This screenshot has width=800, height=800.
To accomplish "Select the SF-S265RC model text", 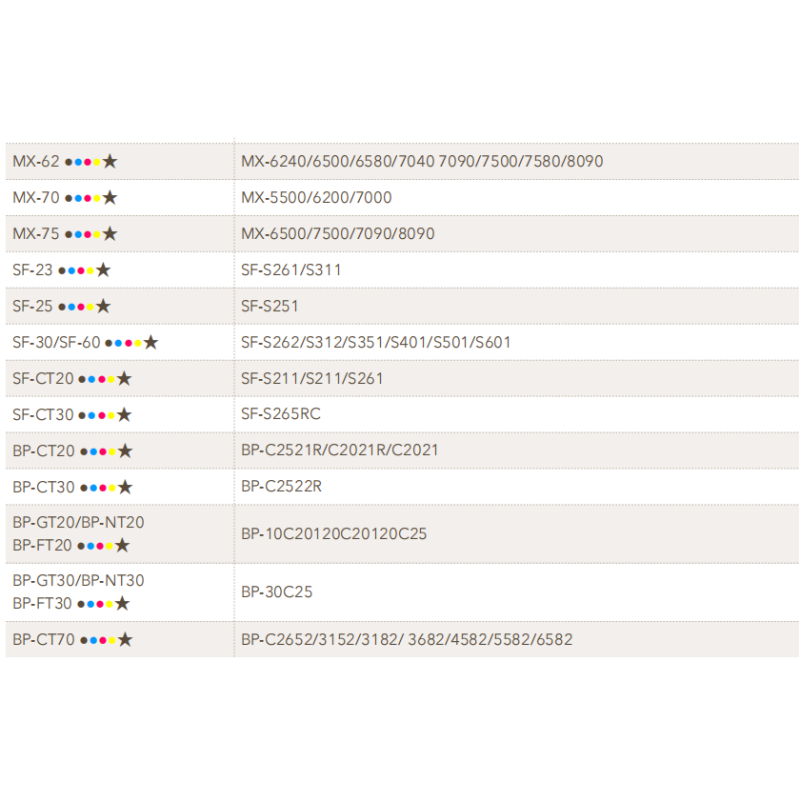I will (x=280, y=414).
